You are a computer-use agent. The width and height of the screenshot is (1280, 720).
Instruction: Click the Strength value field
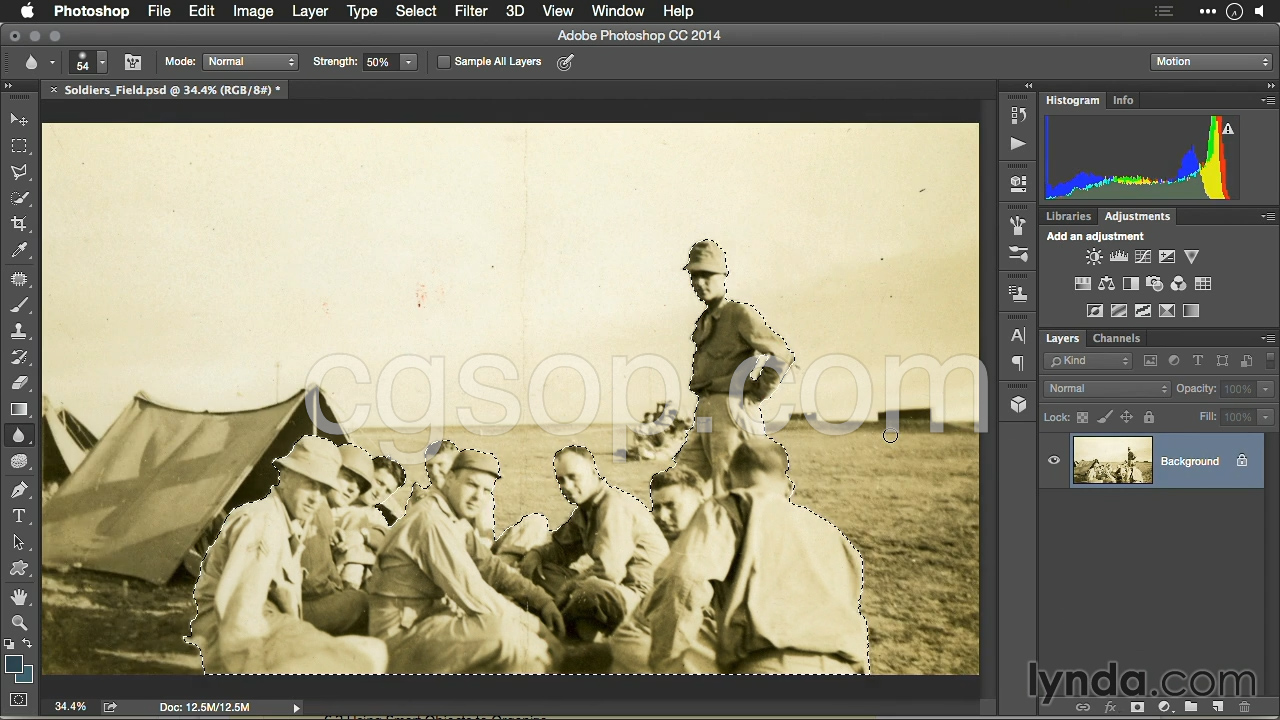pos(381,62)
